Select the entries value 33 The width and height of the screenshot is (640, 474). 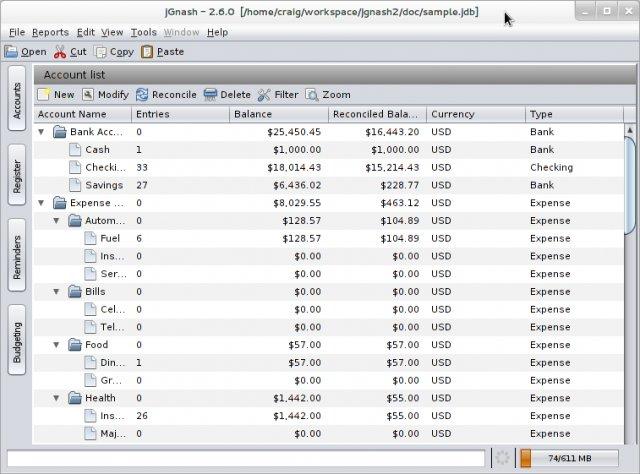click(142, 167)
